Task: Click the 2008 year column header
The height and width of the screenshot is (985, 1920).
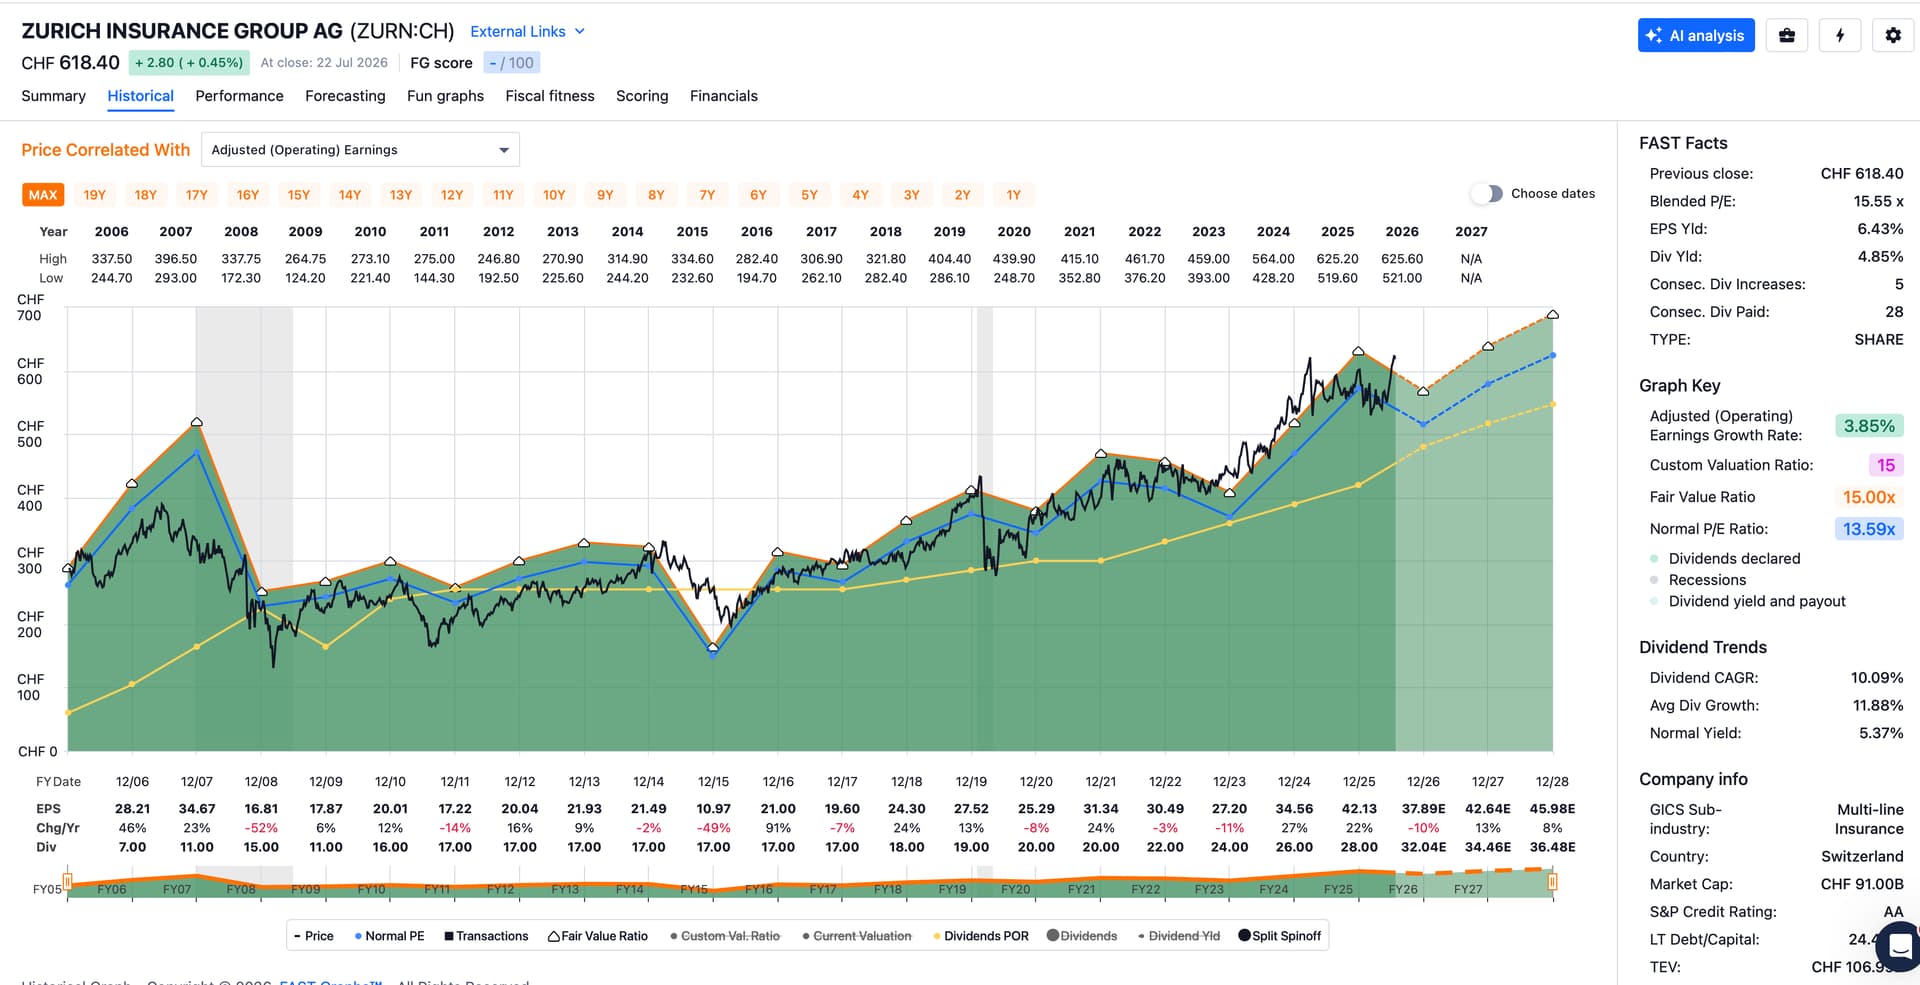Action: coord(241,232)
